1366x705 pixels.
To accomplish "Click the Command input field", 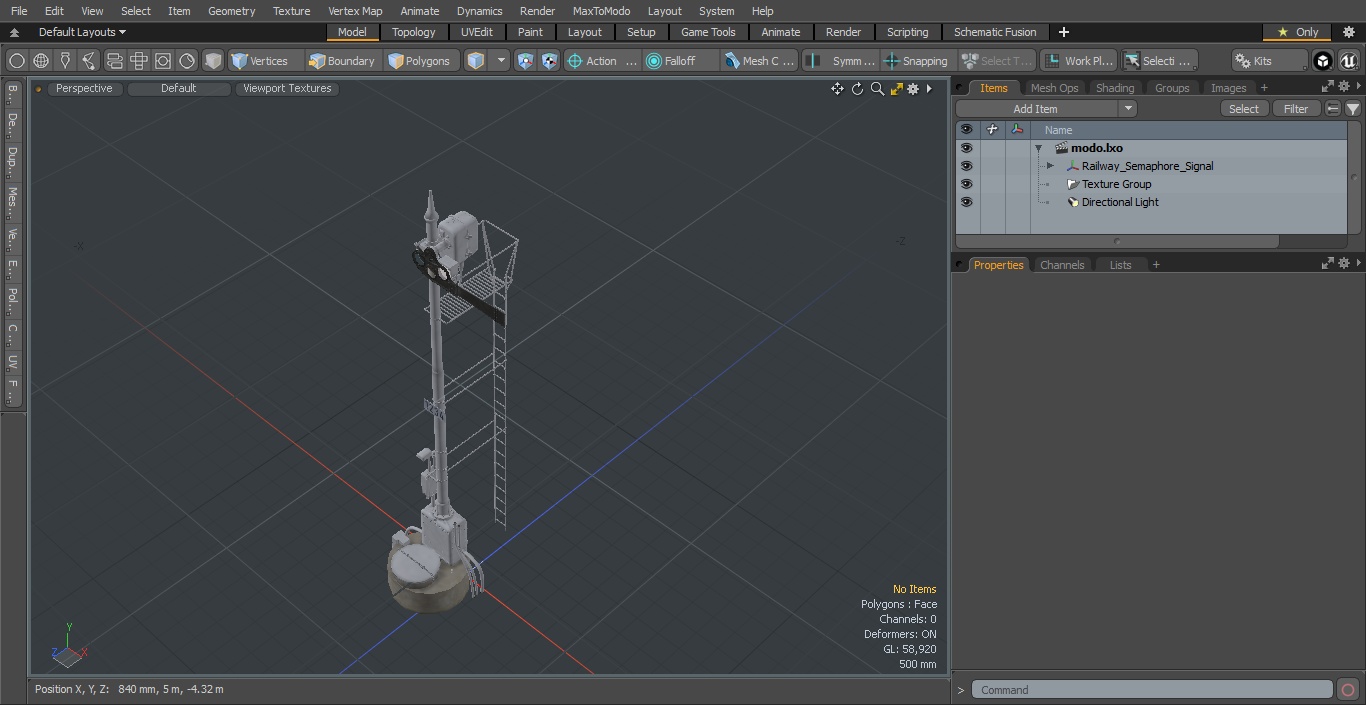I will pyautogui.click(x=1152, y=690).
